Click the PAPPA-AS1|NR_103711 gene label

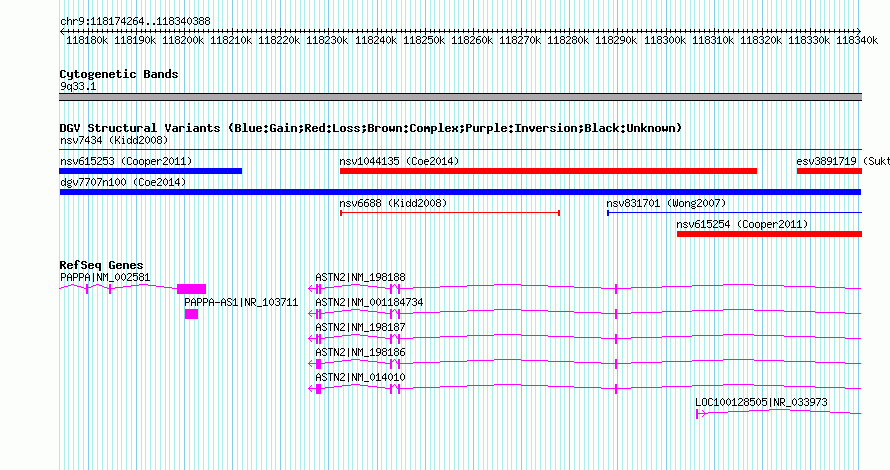(241, 302)
